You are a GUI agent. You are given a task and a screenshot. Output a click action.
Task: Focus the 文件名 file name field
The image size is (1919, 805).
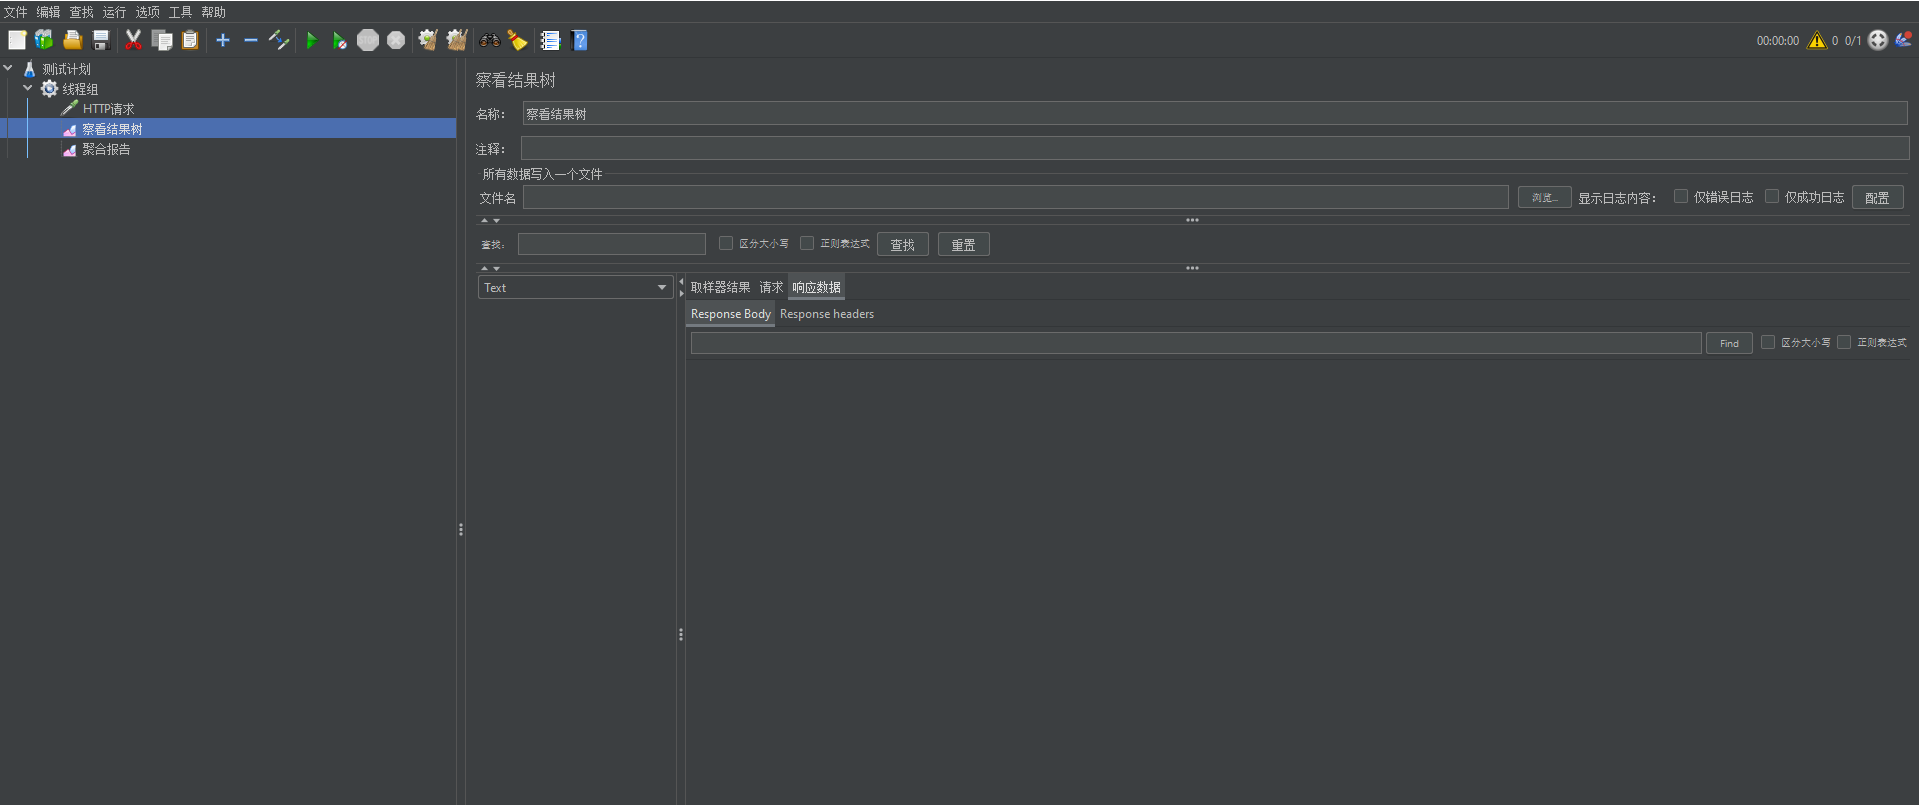pyautogui.click(x=1015, y=197)
